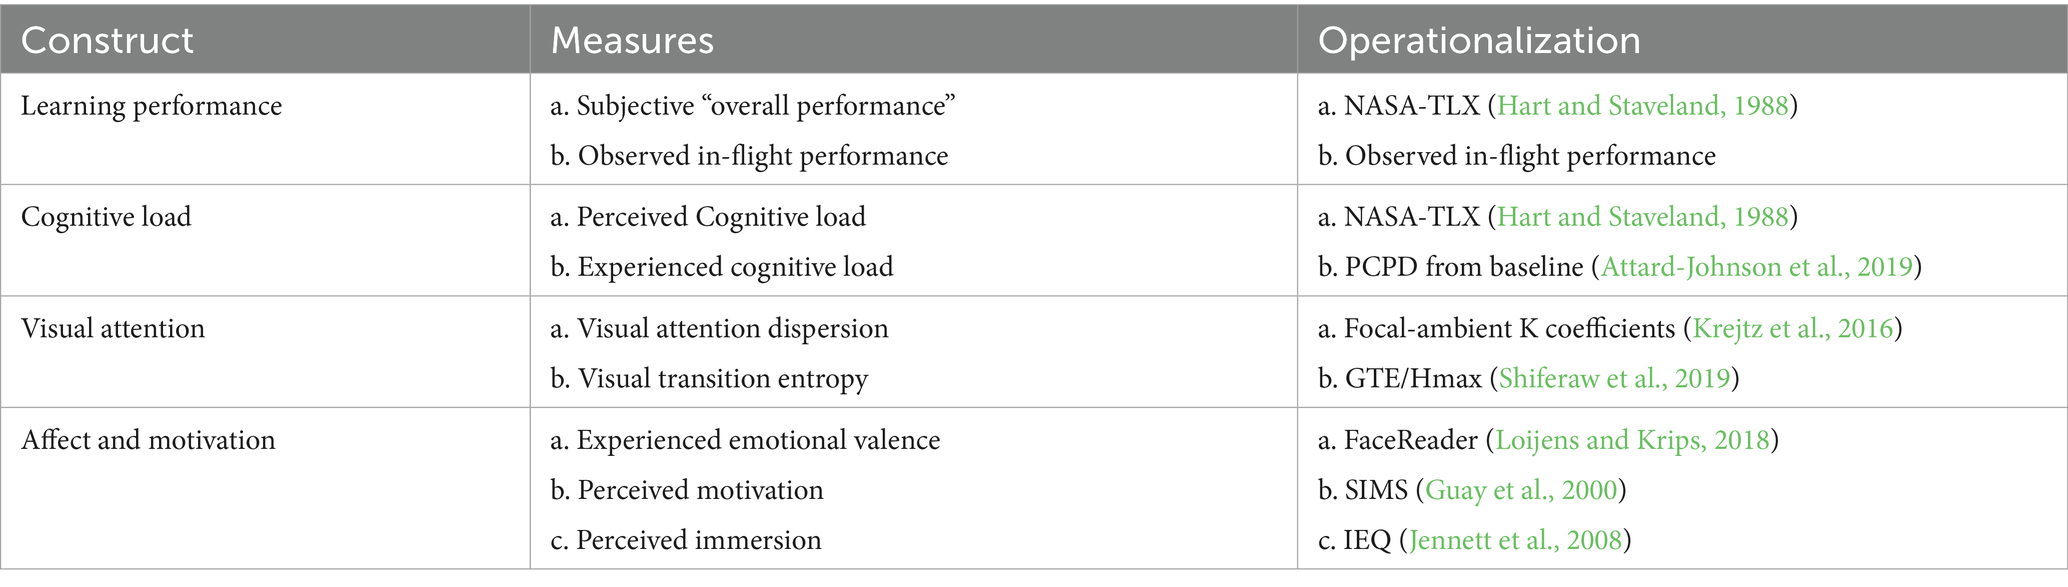Follow the Shiferaw et al., 2019 reference link
Image resolution: width=2068 pixels, height=587 pixels.
click(1615, 378)
